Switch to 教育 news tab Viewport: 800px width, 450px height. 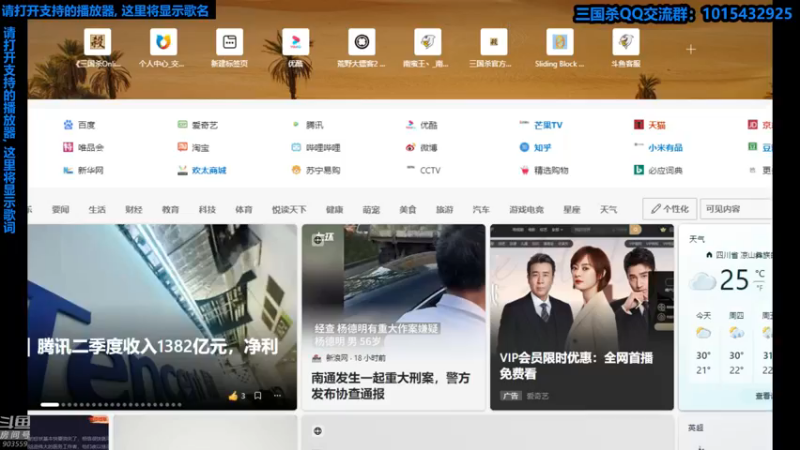click(x=170, y=209)
